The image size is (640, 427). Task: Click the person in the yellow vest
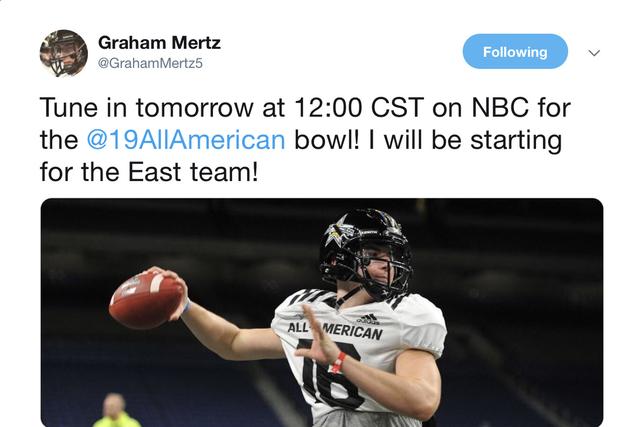pyautogui.click(x=117, y=412)
